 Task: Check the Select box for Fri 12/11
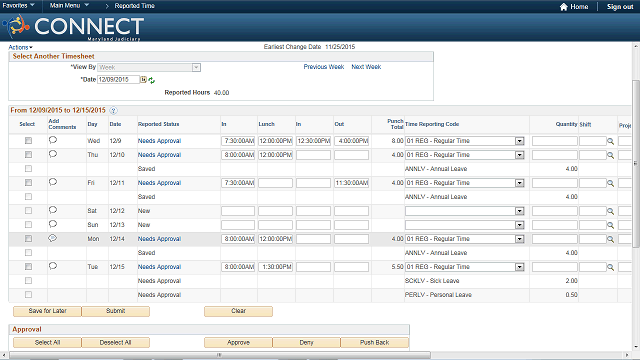(x=28, y=183)
